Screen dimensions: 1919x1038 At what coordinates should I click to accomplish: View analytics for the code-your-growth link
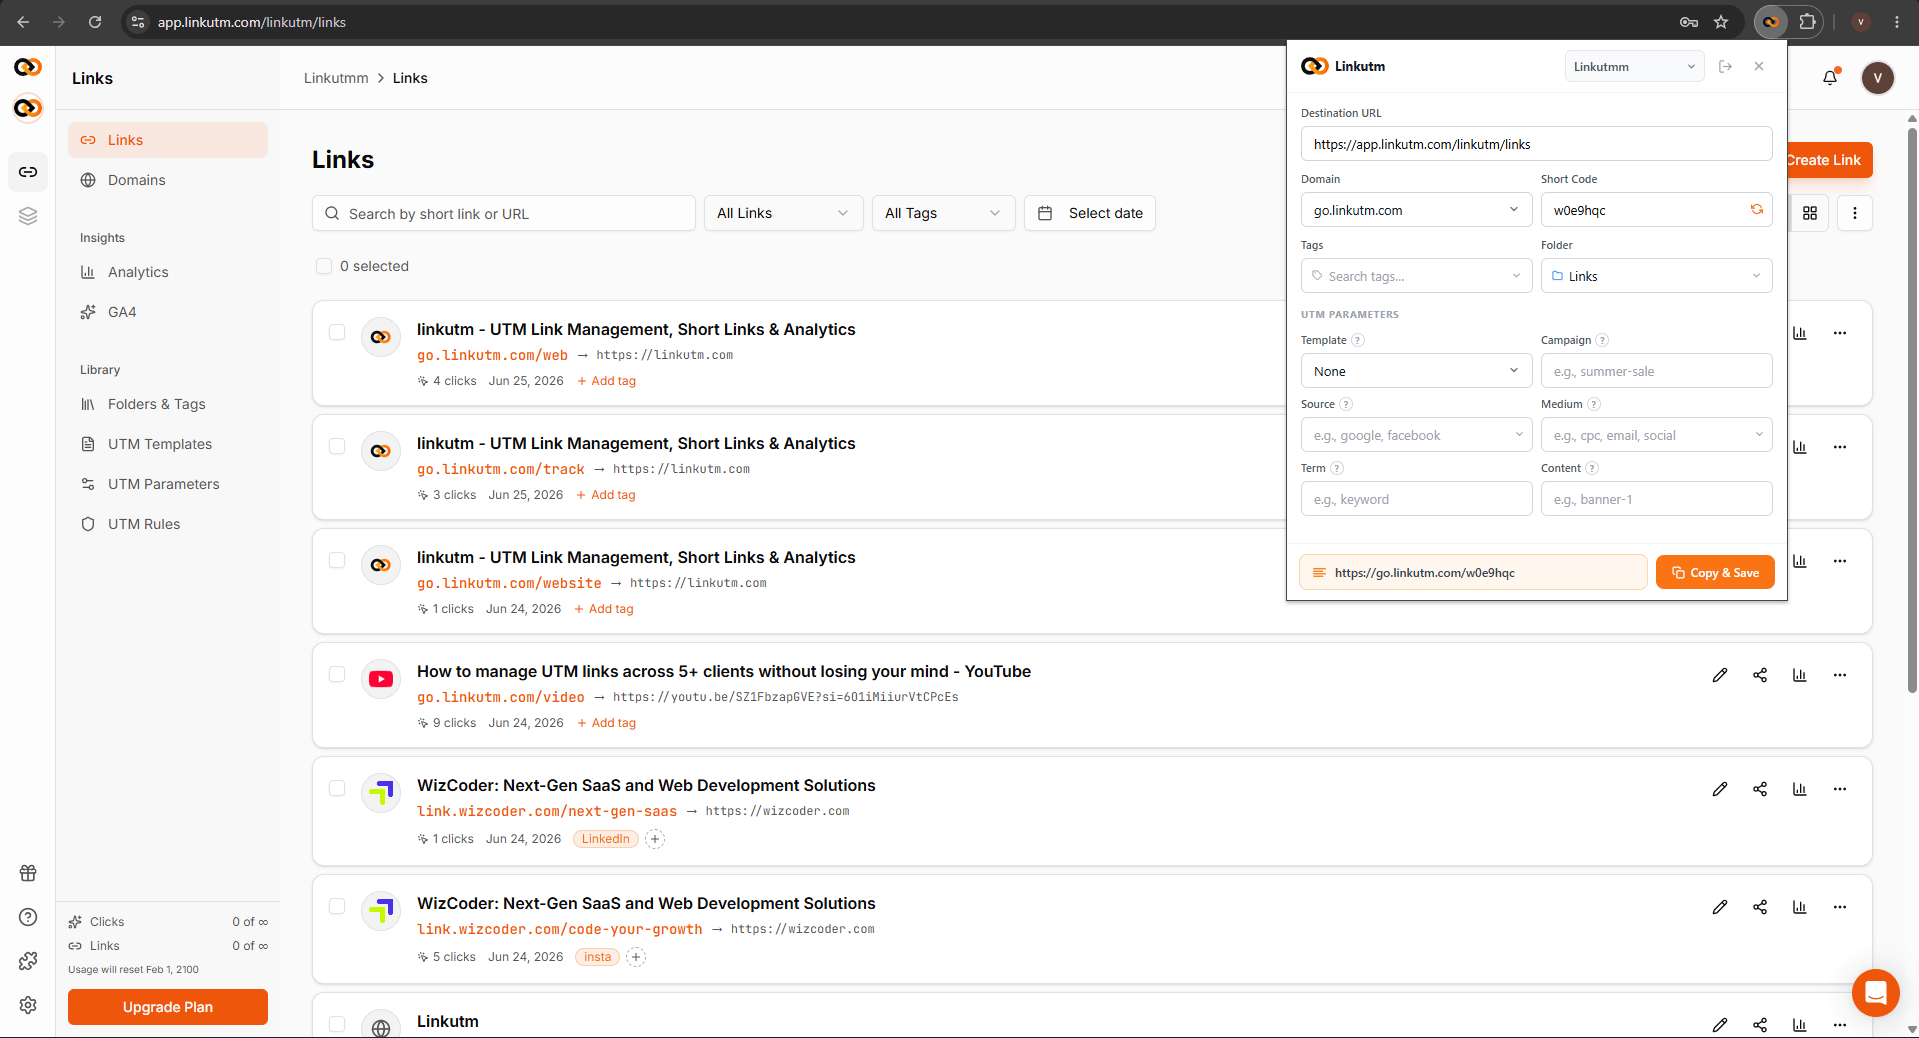click(x=1800, y=907)
